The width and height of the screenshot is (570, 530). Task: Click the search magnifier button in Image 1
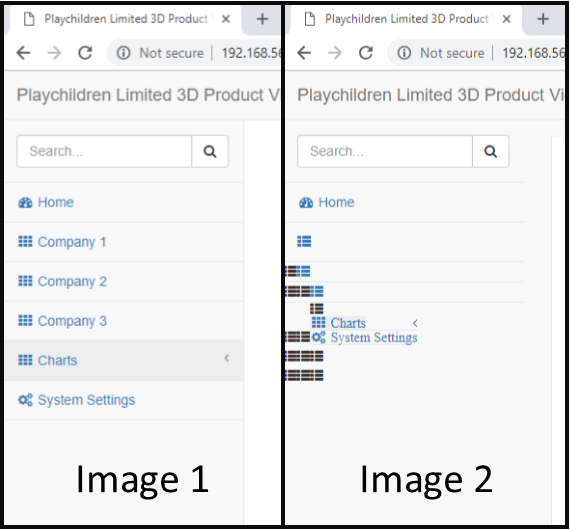pos(210,151)
